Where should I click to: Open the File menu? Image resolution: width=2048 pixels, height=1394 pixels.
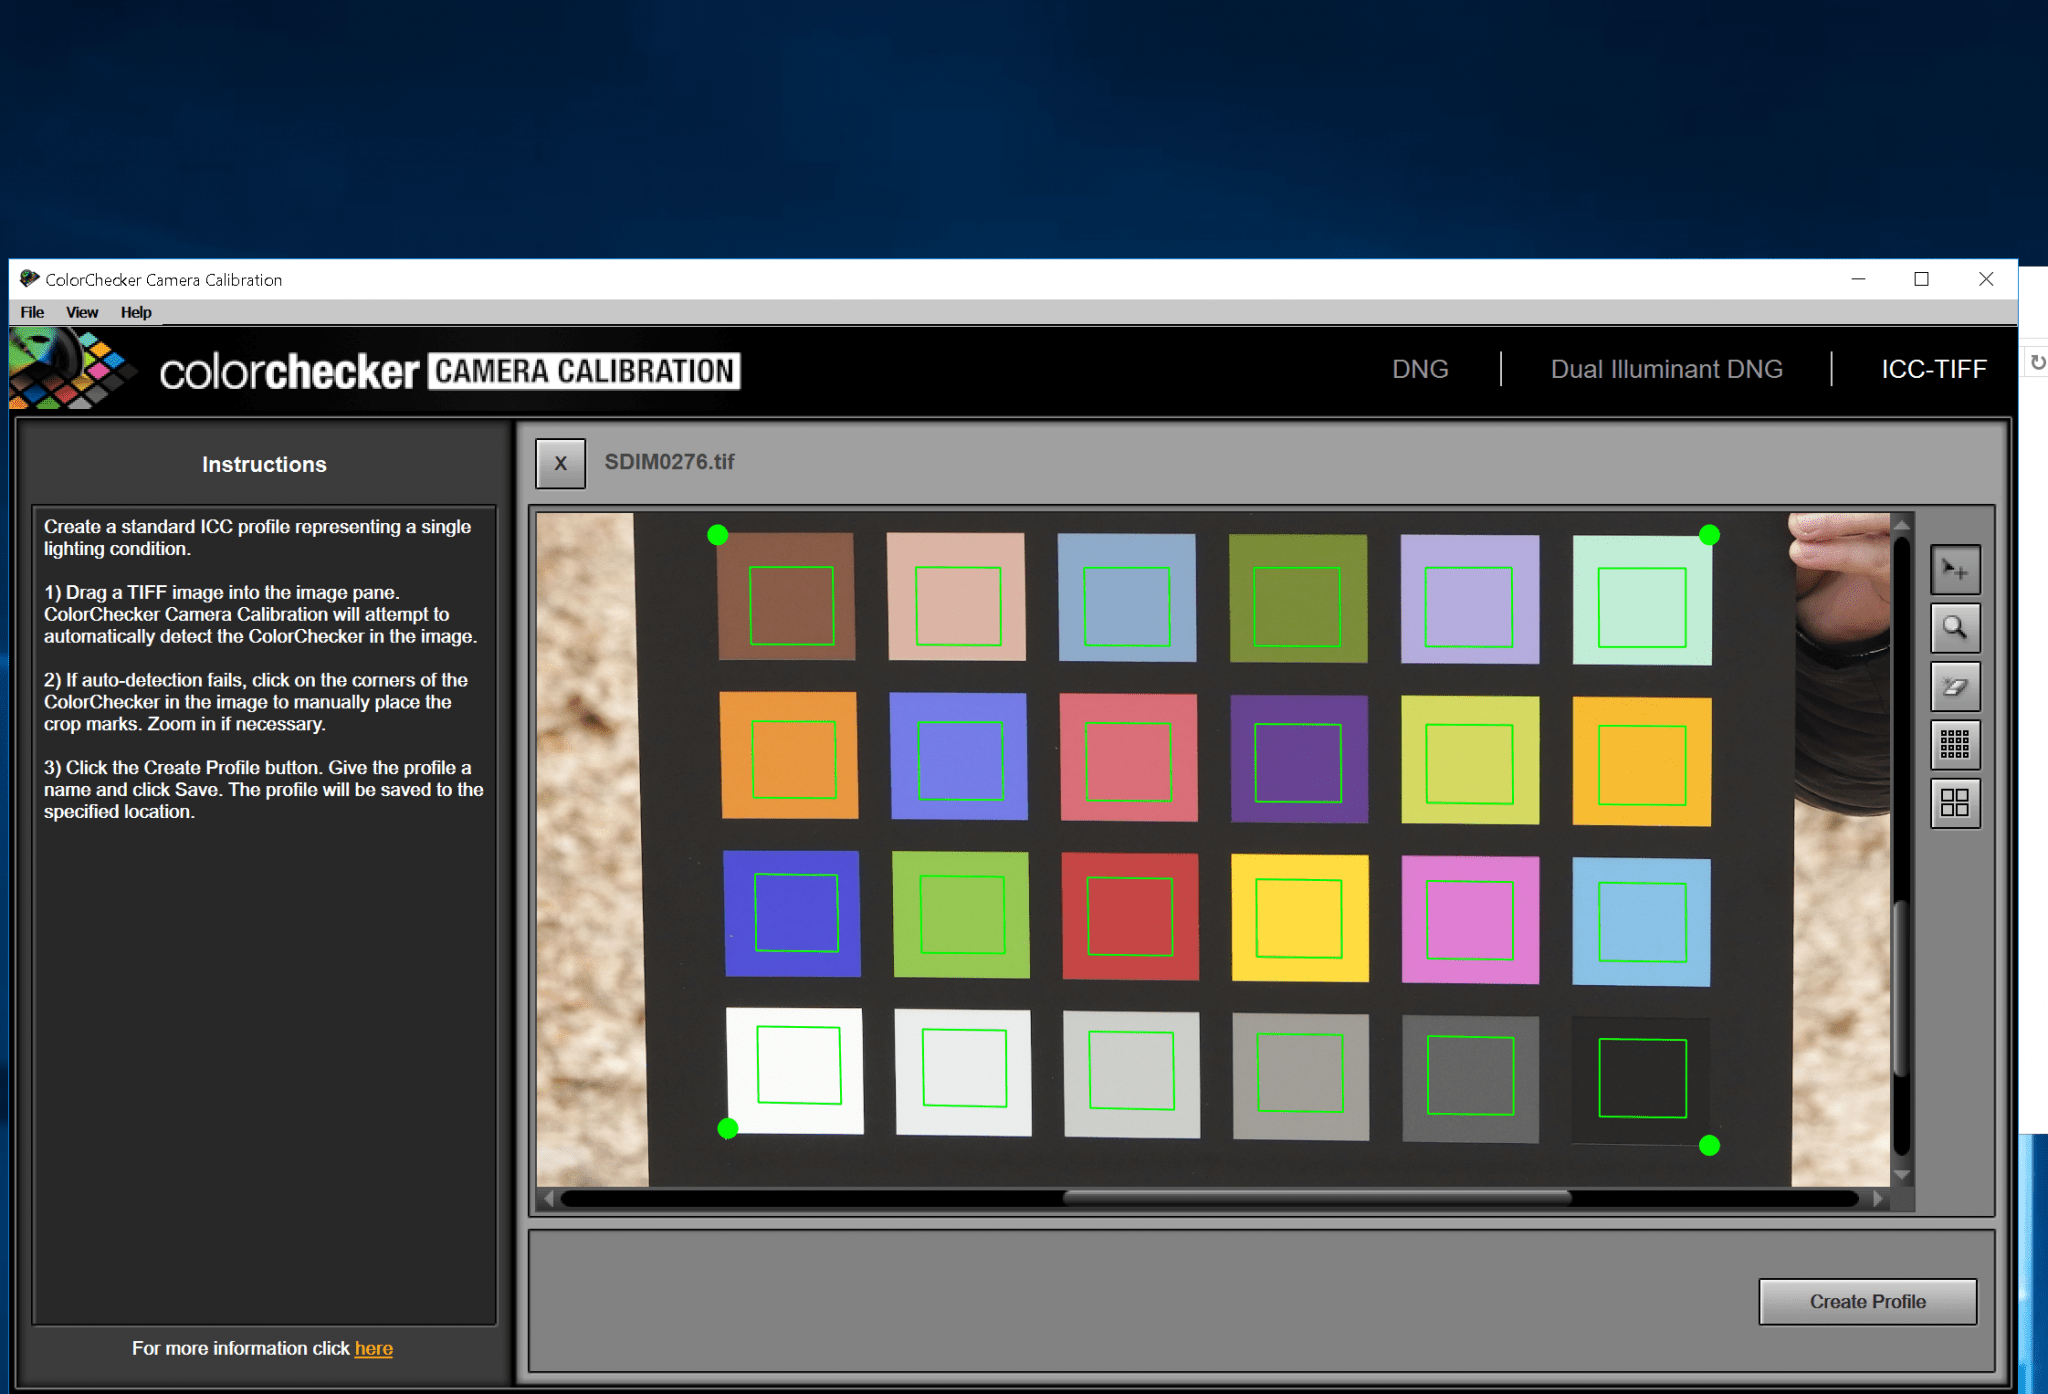(x=31, y=312)
